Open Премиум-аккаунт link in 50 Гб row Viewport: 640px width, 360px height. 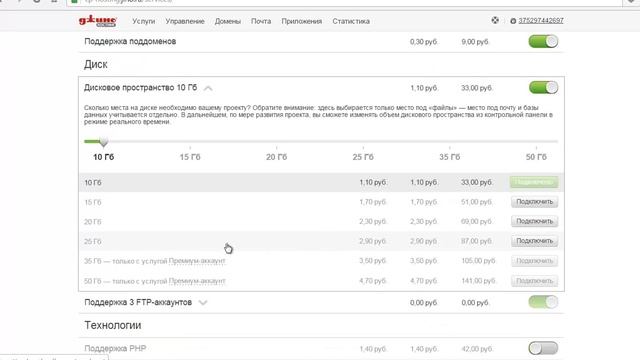197,281
